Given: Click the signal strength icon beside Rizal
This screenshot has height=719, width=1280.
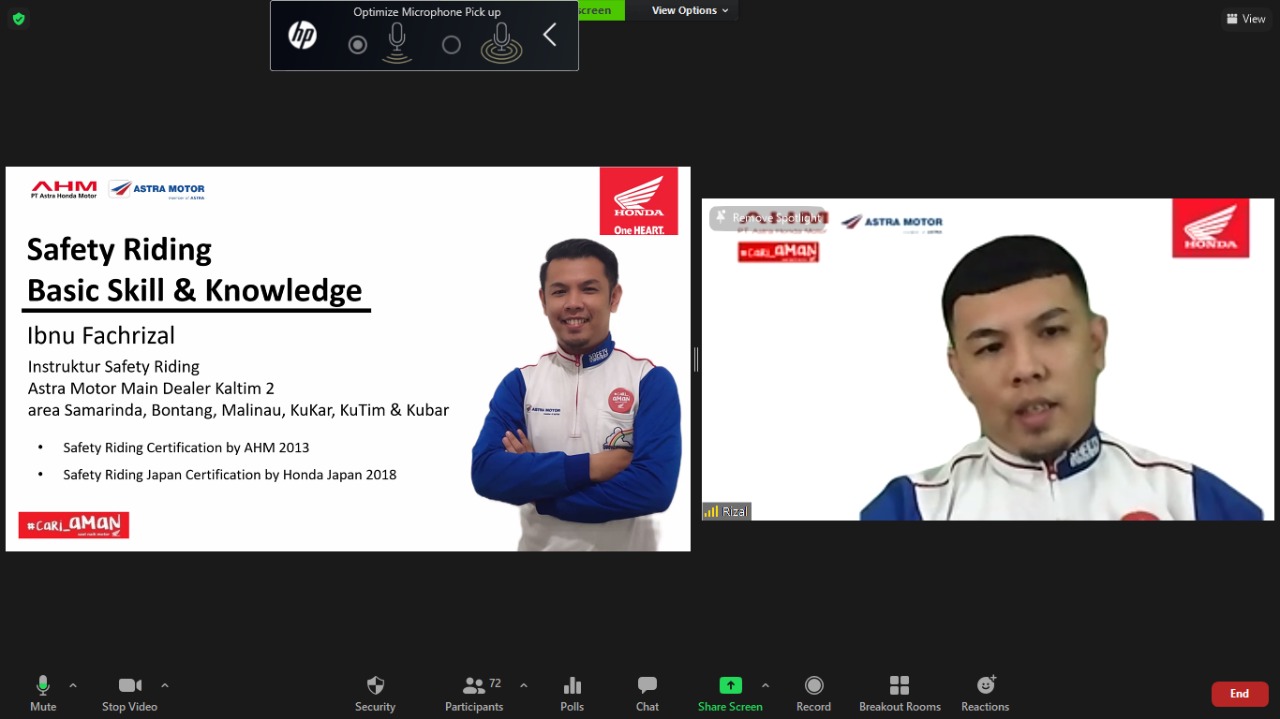Looking at the screenshot, I should [x=711, y=511].
